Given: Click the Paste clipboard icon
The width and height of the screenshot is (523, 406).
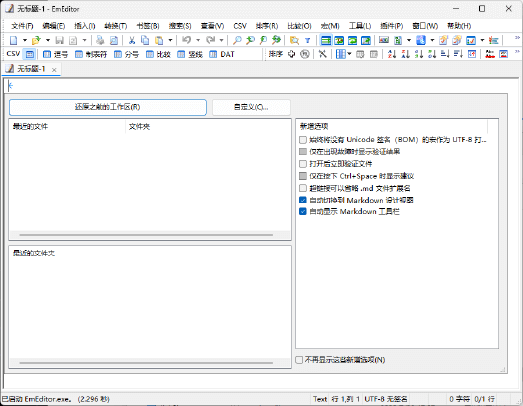Looking at the screenshot, I should pos(159,40).
